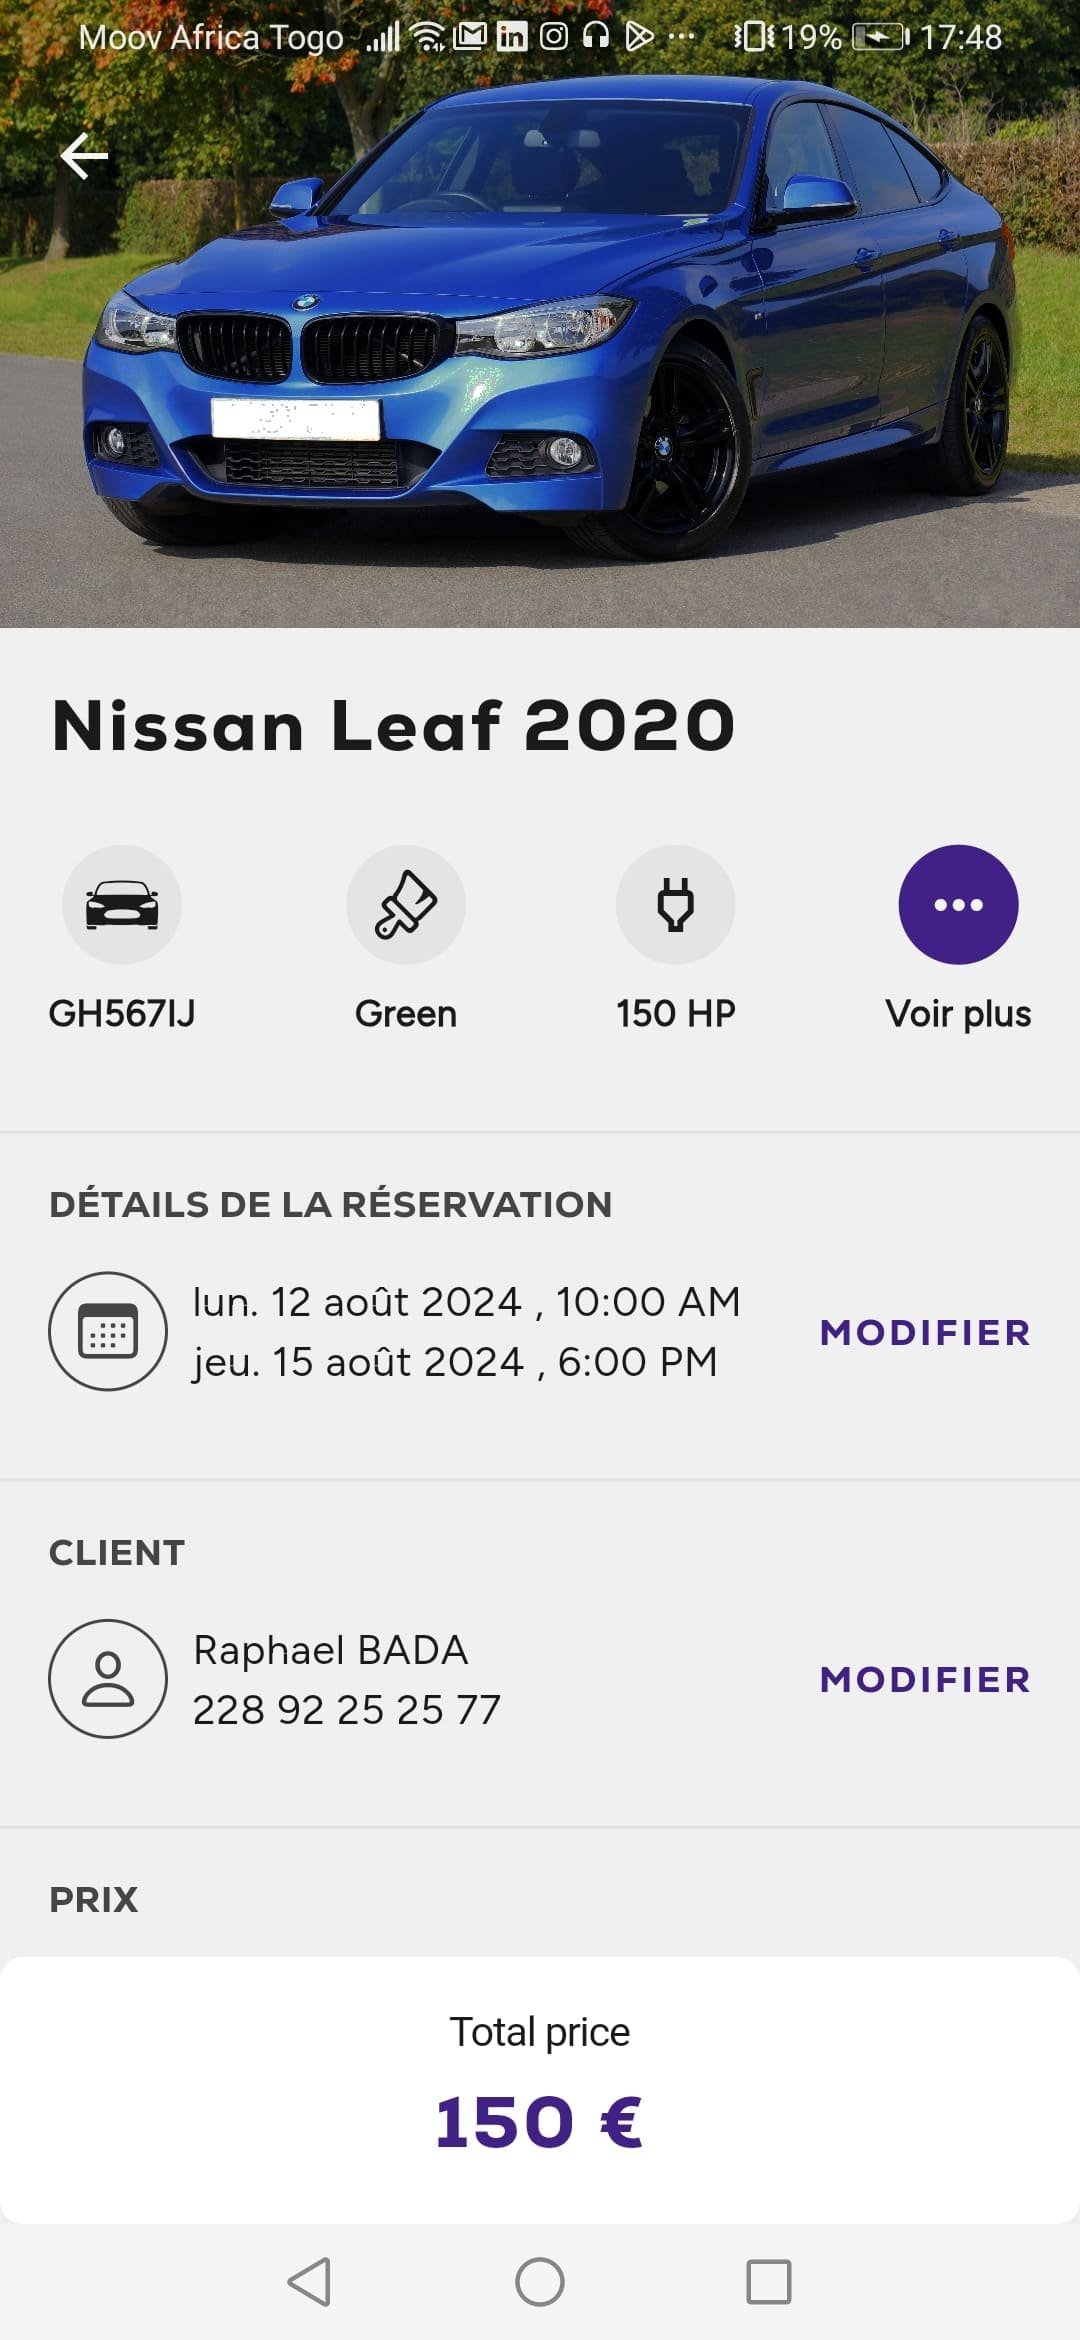Tap the client profile icon

(x=108, y=1679)
